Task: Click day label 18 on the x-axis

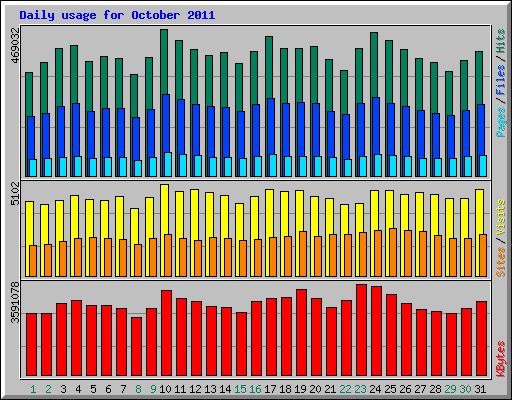Action: point(285,389)
